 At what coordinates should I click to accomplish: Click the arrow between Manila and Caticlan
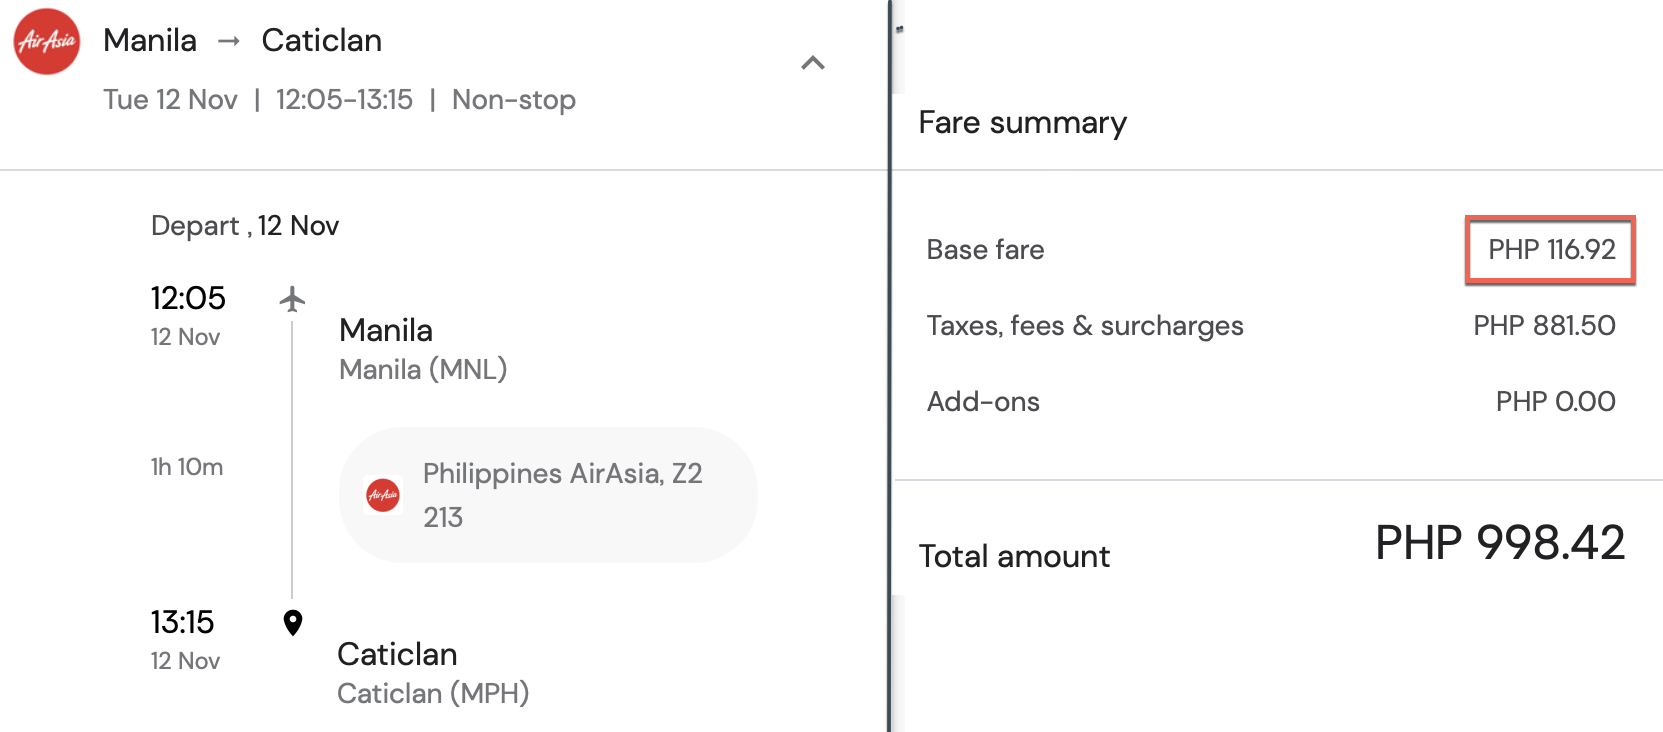click(x=229, y=41)
